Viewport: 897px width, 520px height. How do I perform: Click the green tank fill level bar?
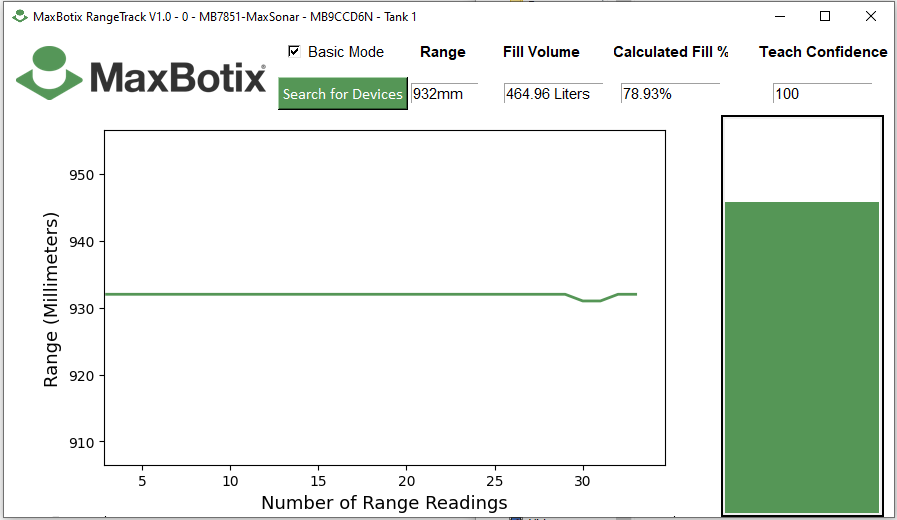click(x=801, y=357)
